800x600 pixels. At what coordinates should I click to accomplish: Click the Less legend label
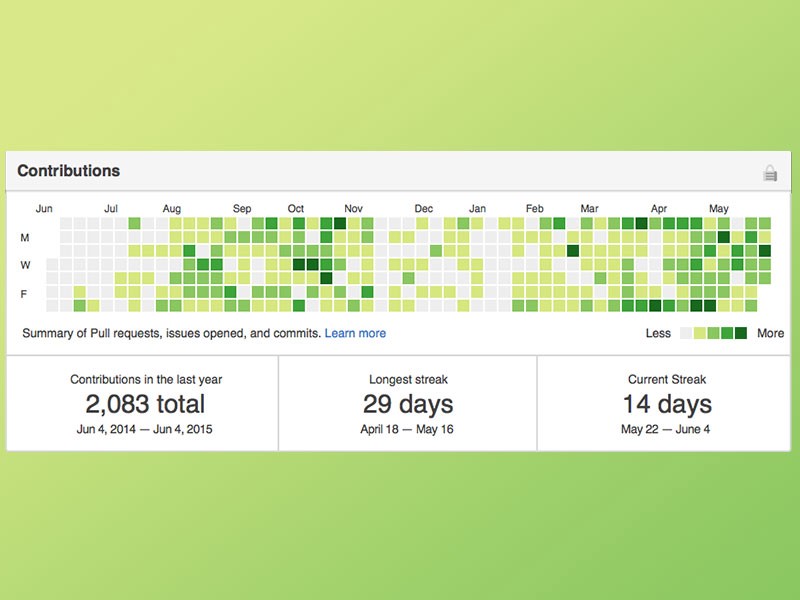658,333
